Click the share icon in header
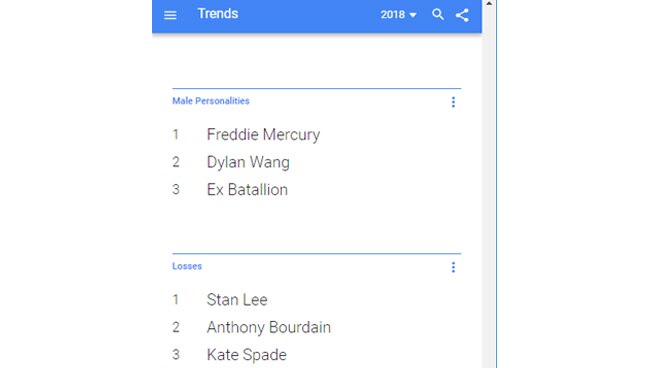660x368 pixels. (462, 15)
